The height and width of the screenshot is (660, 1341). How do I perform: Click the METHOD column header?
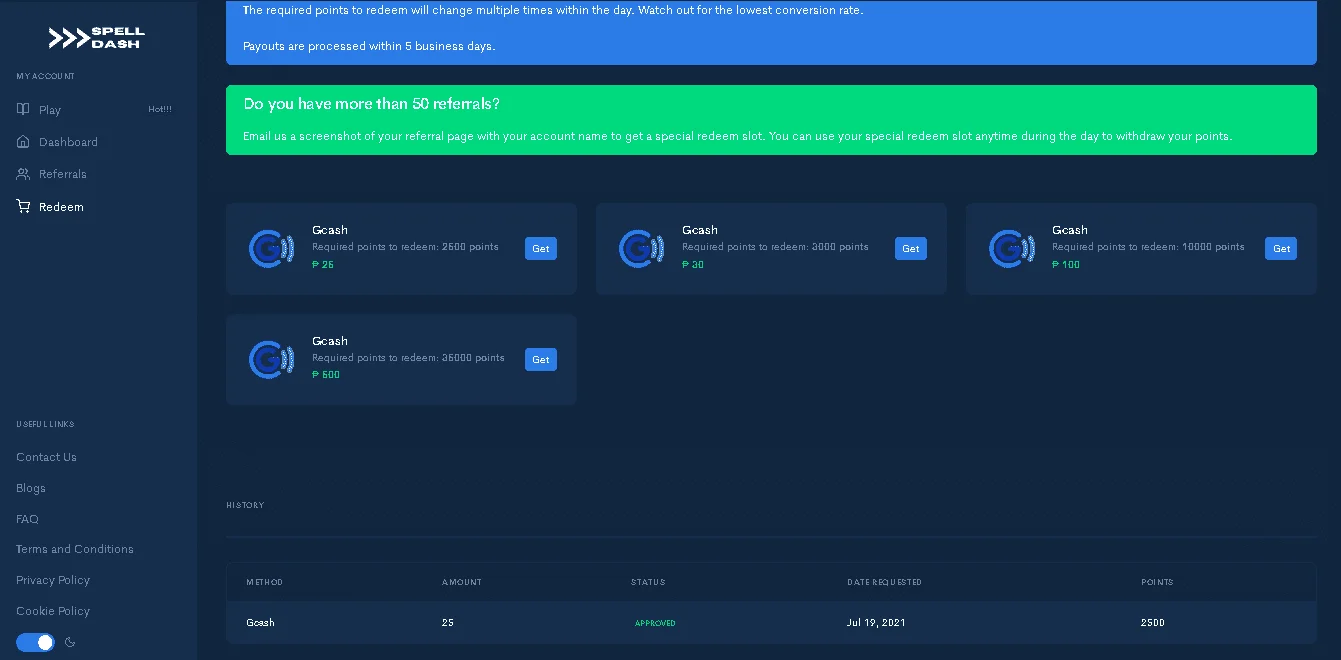click(265, 582)
